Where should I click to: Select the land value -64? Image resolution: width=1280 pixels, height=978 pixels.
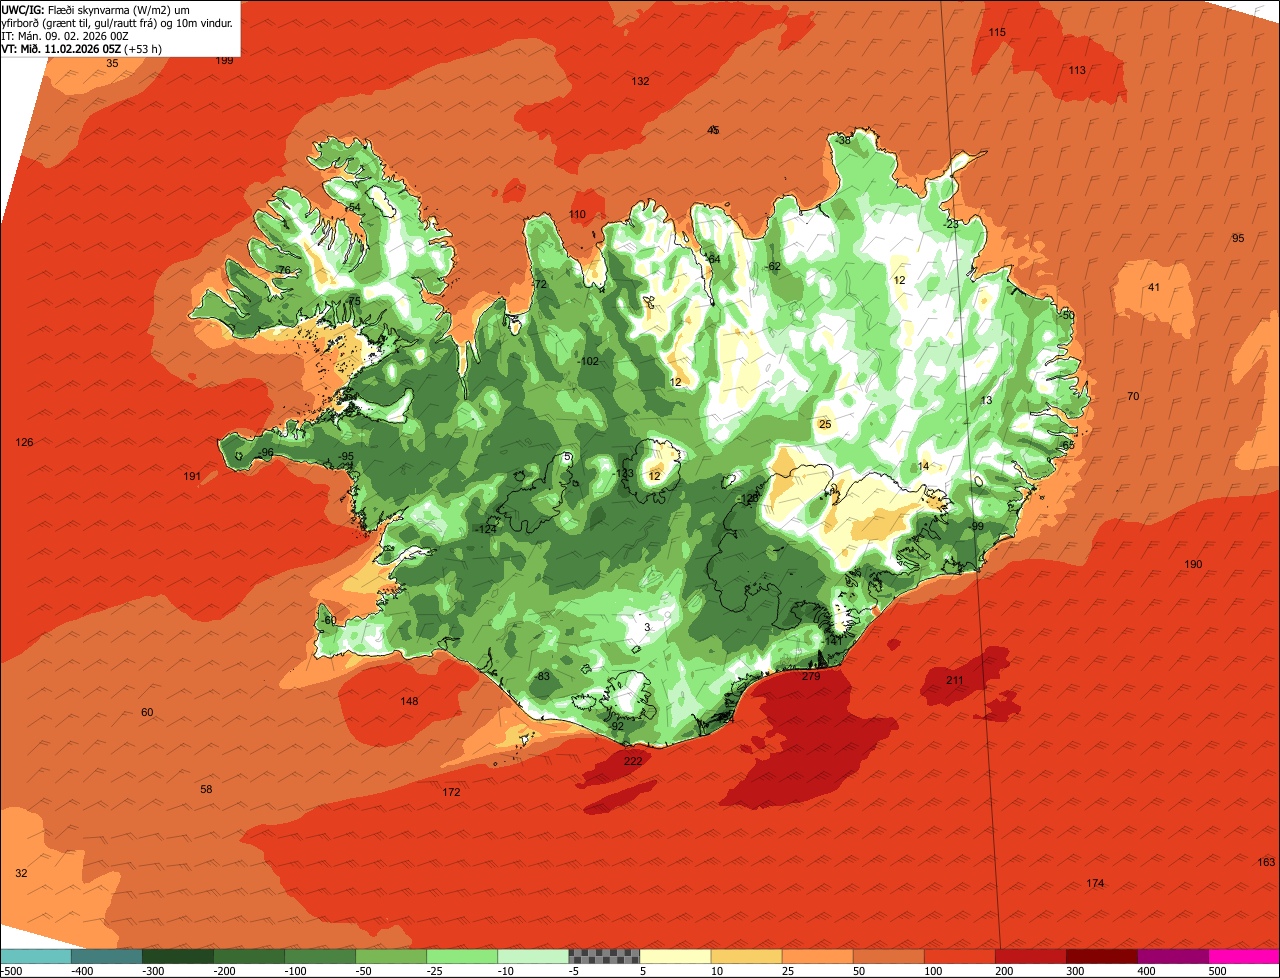pos(712,259)
